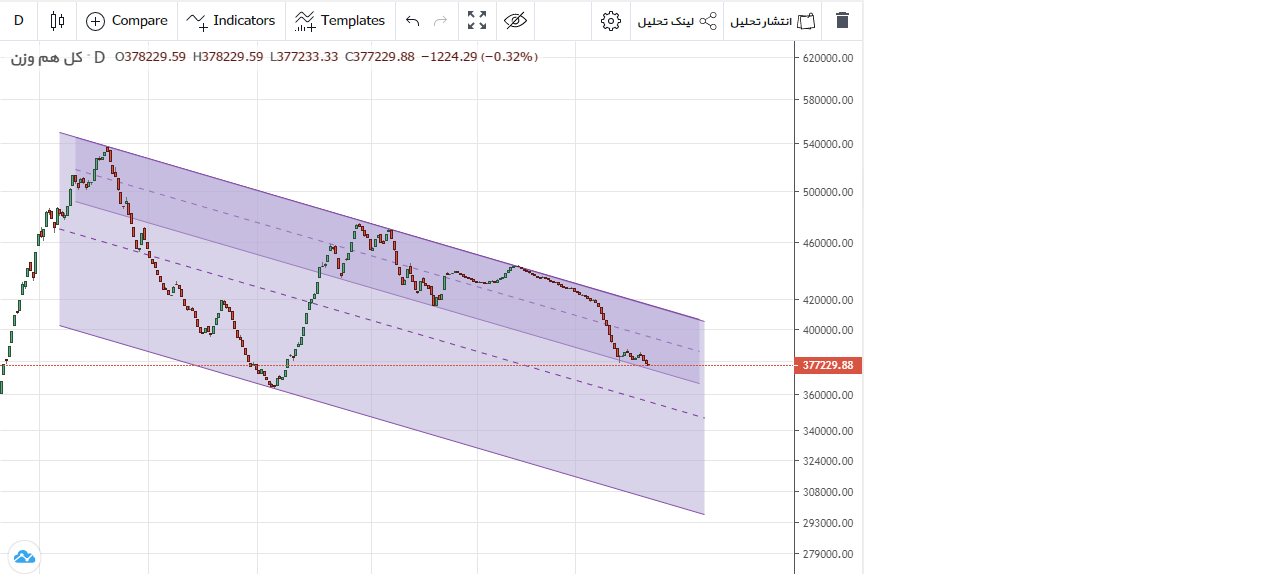Click the 540000.00 price axis label
This screenshot has height=574, width=1274.
[x=828, y=144]
